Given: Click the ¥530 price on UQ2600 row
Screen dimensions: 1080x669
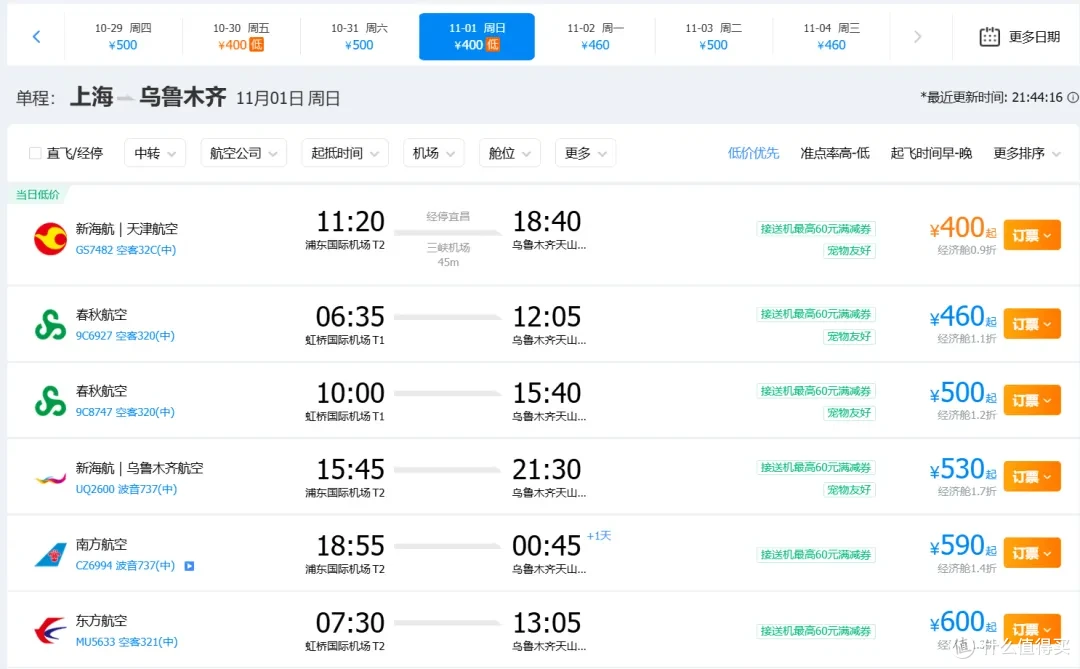Looking at the screenshot, I should (x=962, y=470).
